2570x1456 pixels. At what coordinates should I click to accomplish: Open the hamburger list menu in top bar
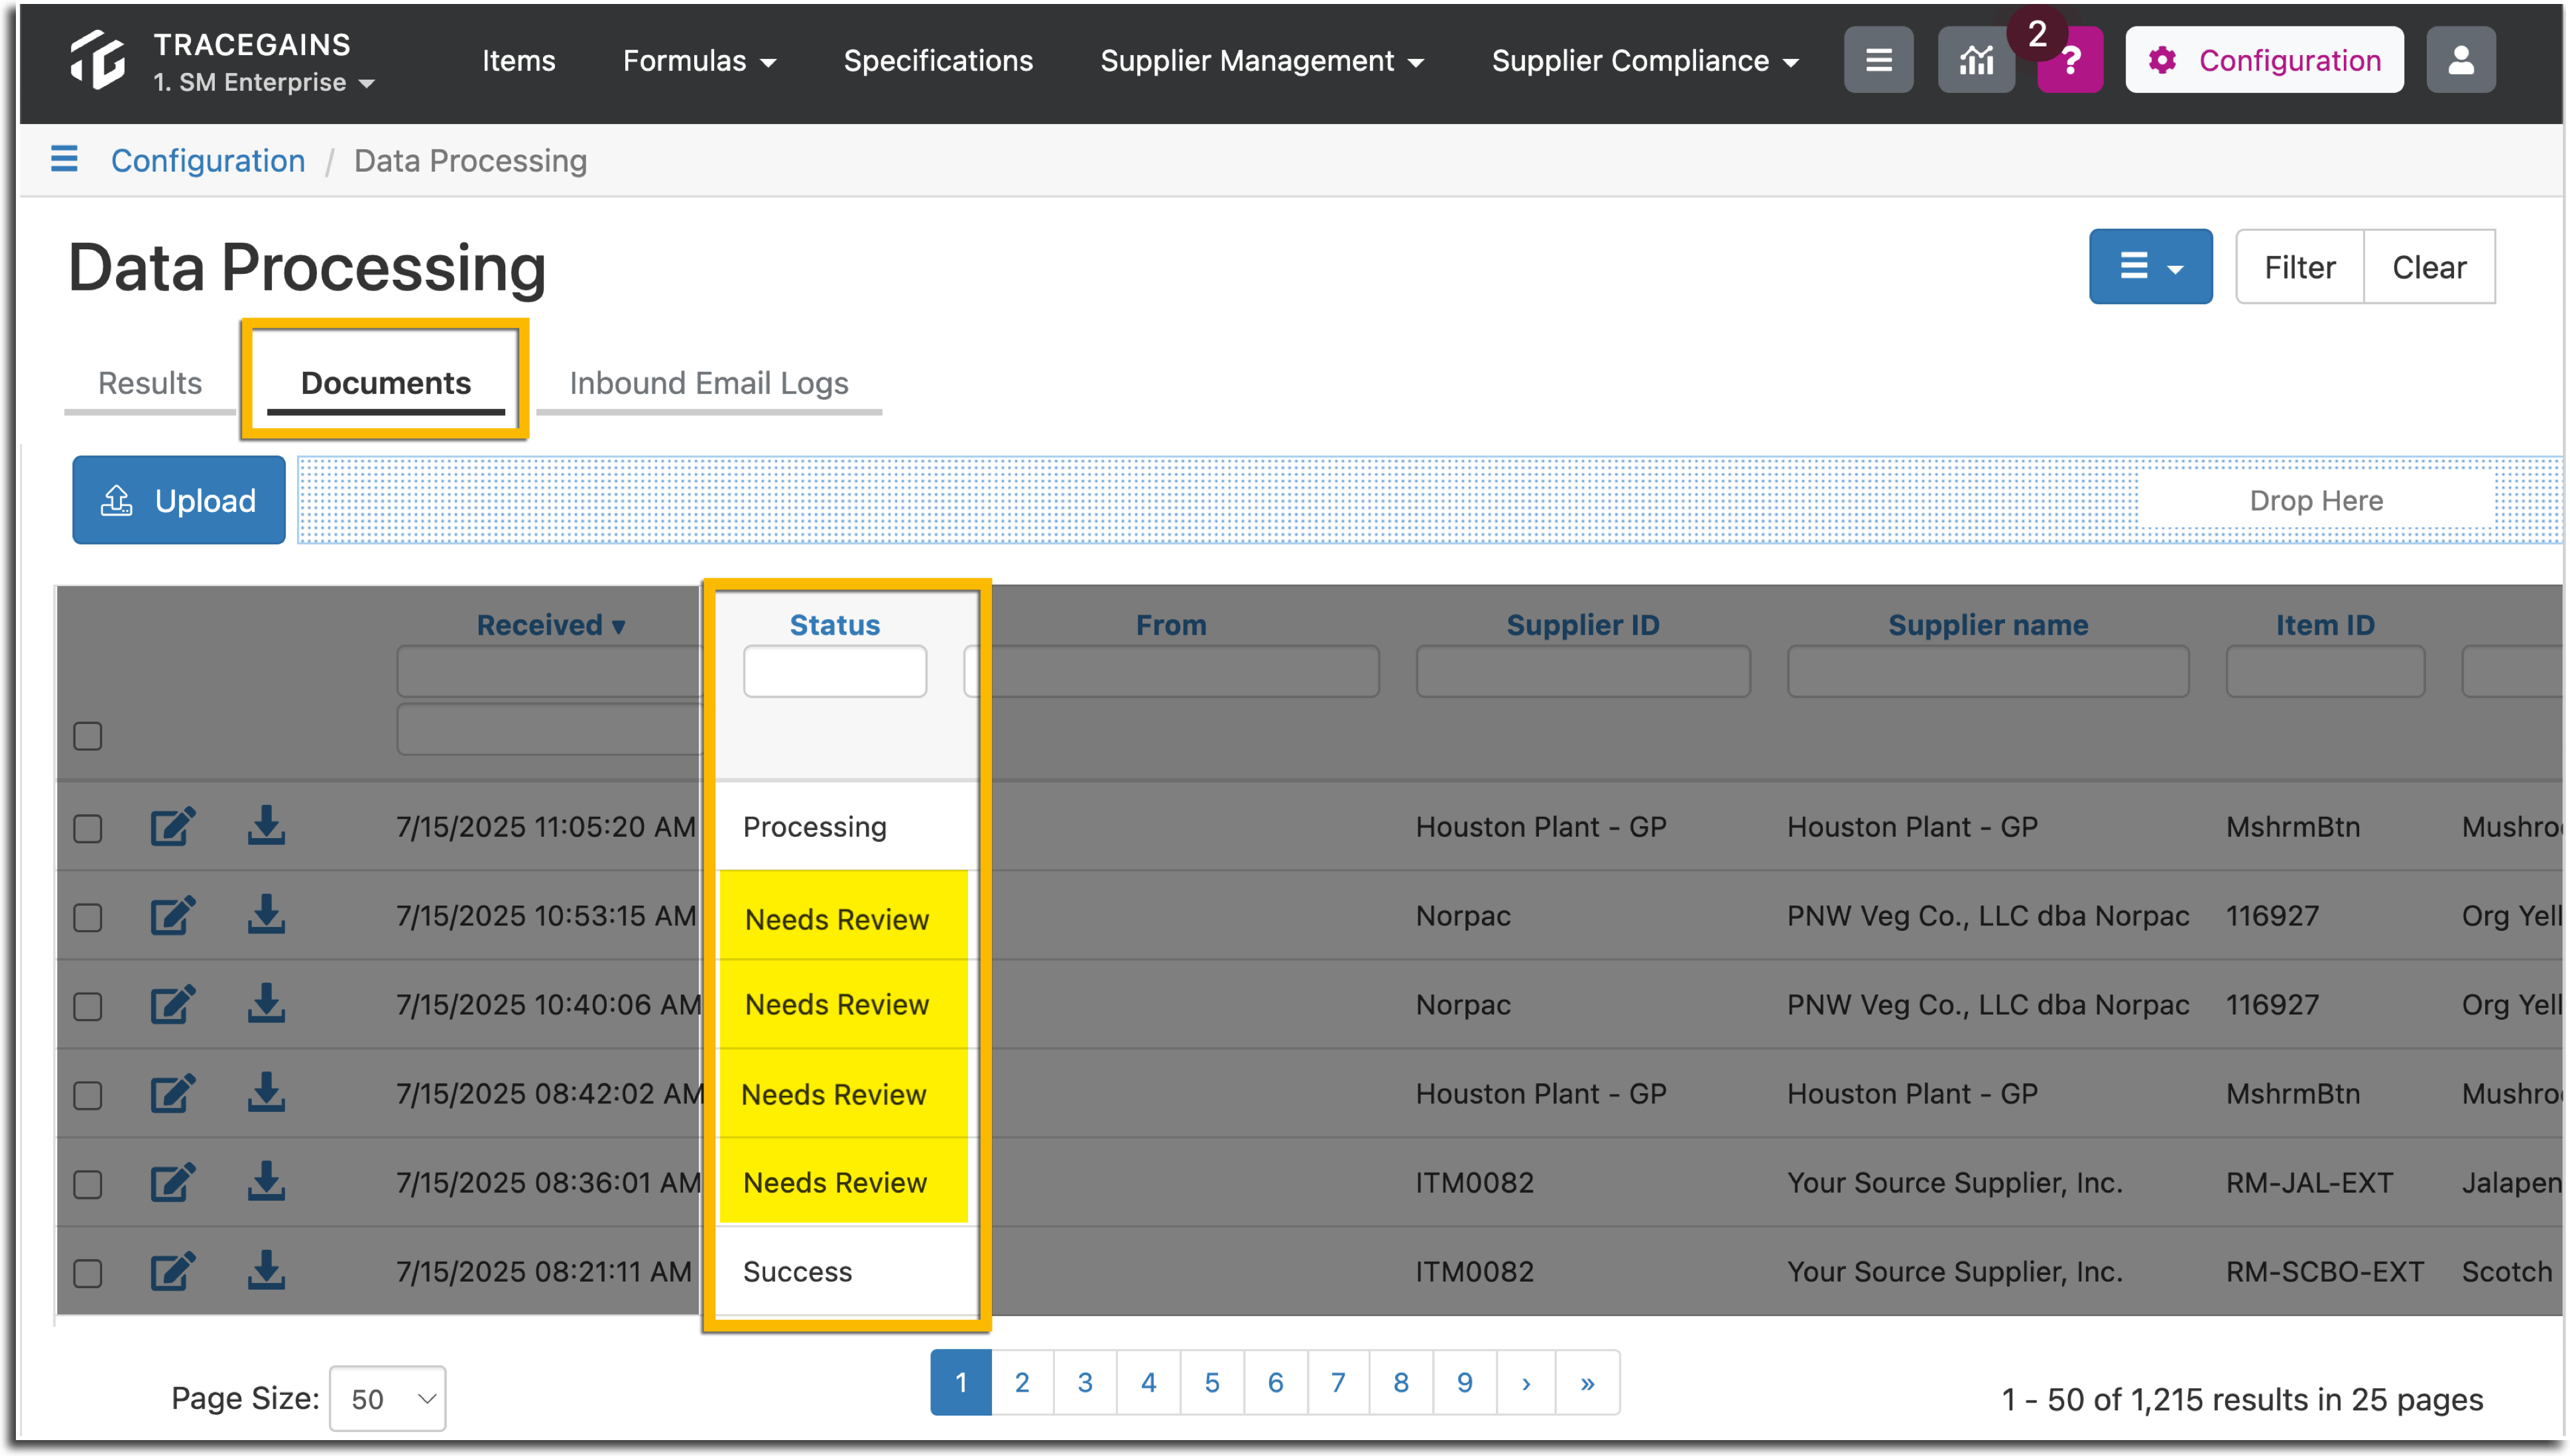tap(1878, 60)
